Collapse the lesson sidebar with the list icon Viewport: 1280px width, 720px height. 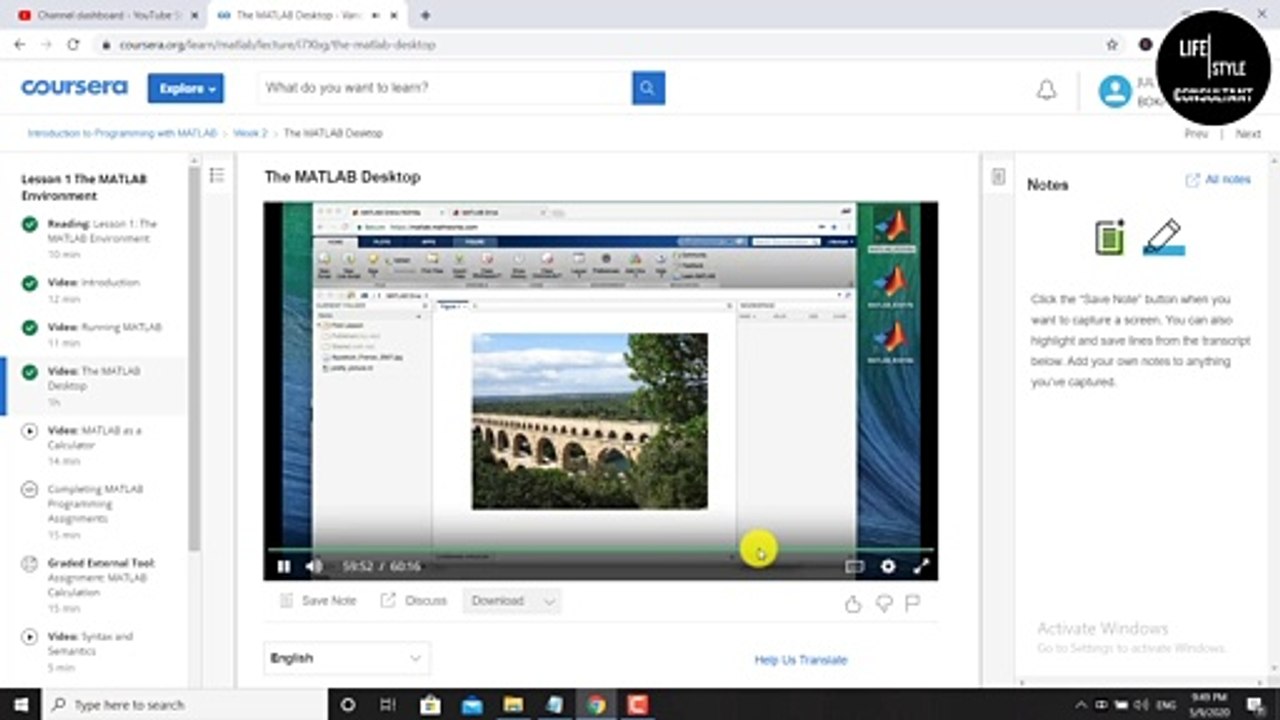216,175
